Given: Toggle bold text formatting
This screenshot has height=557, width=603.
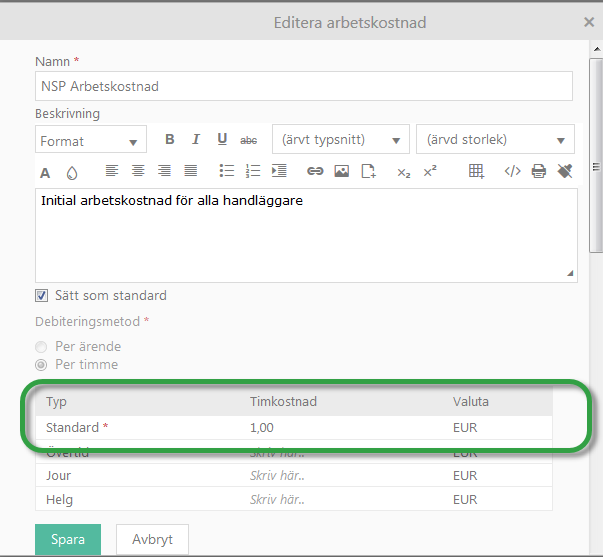Looking at the screenshot, I should pos(170,140).
